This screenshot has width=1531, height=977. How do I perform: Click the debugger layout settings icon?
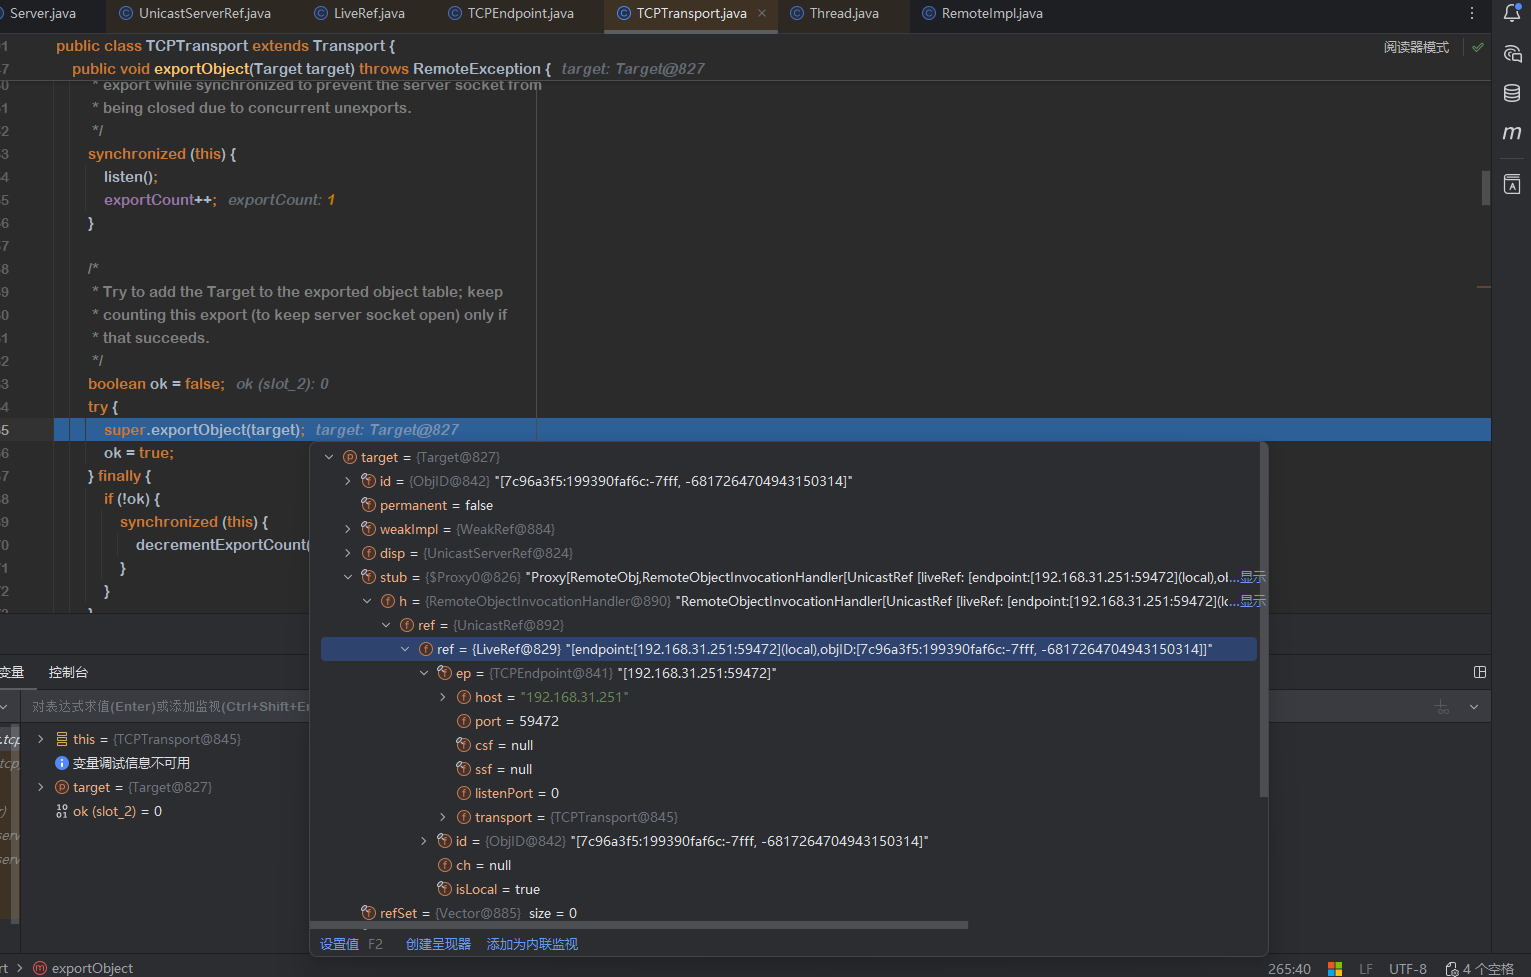click(x=1480, y=672)
